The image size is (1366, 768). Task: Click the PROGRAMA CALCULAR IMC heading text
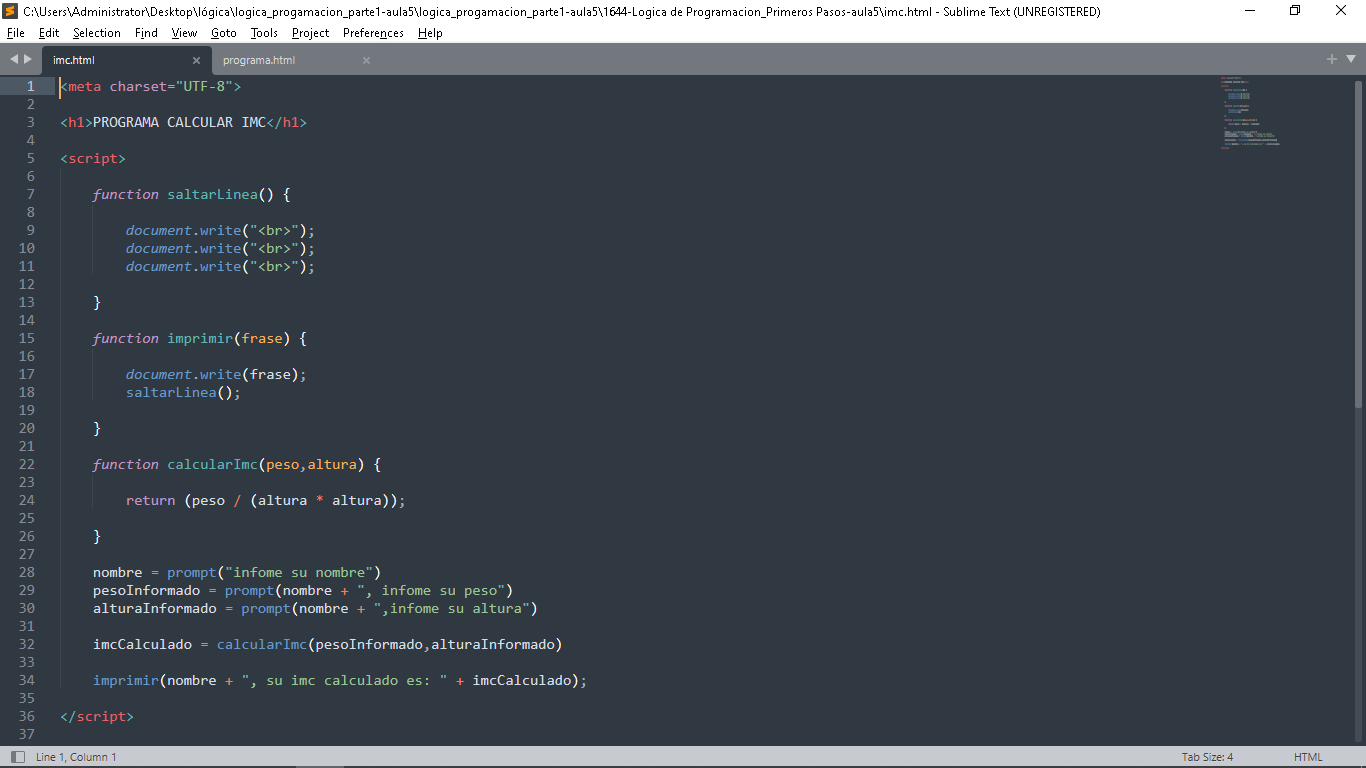(180, 122)
